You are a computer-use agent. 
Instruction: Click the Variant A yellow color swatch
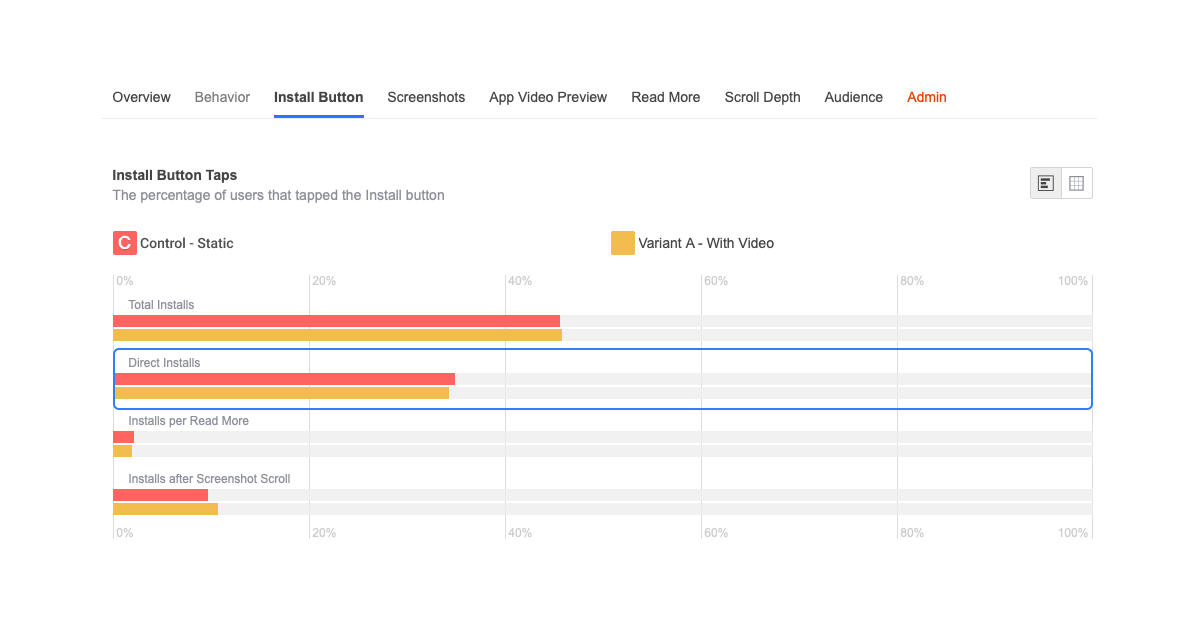(x=623, y=243)
